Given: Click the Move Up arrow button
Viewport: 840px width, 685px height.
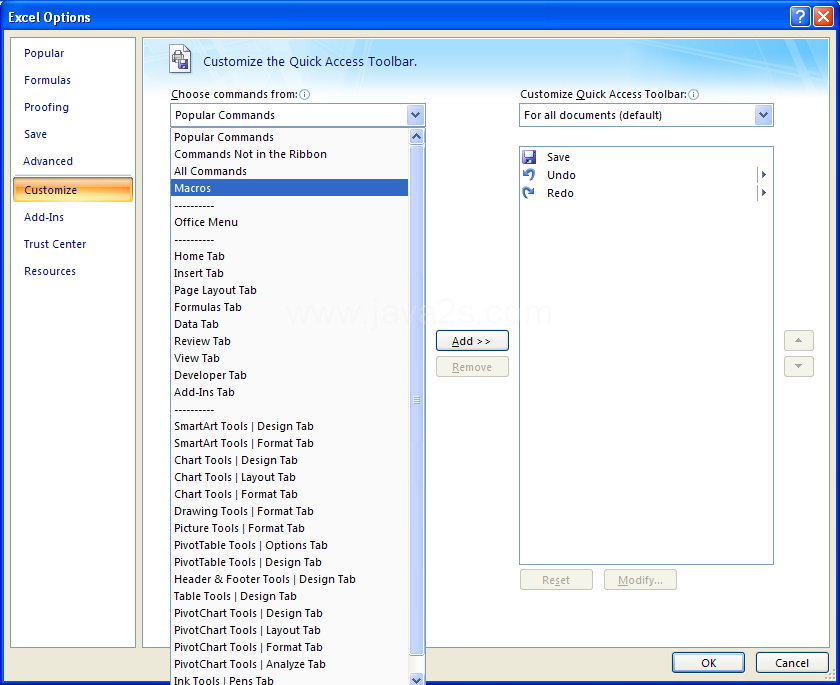Looking at the screenshot, I should point(799,341).
